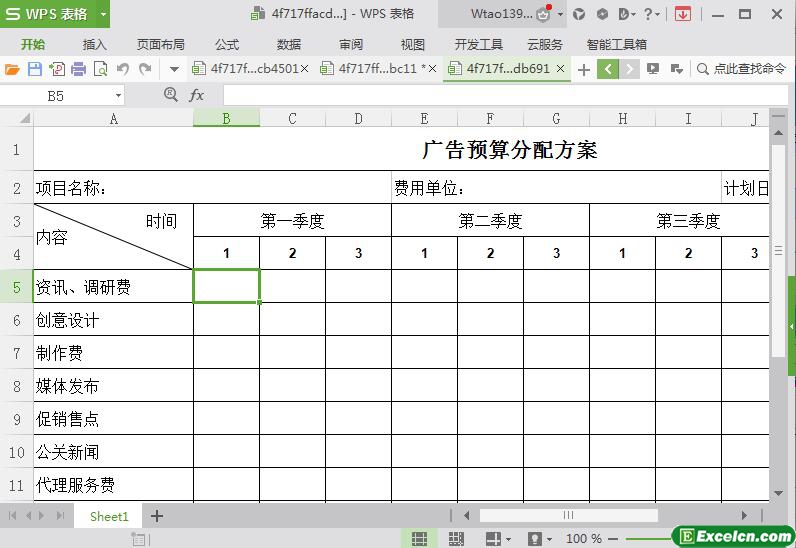Open the 页面布局 ribbon tab
Viewport: 796px width, 548px height.
[x=160, y=45]
